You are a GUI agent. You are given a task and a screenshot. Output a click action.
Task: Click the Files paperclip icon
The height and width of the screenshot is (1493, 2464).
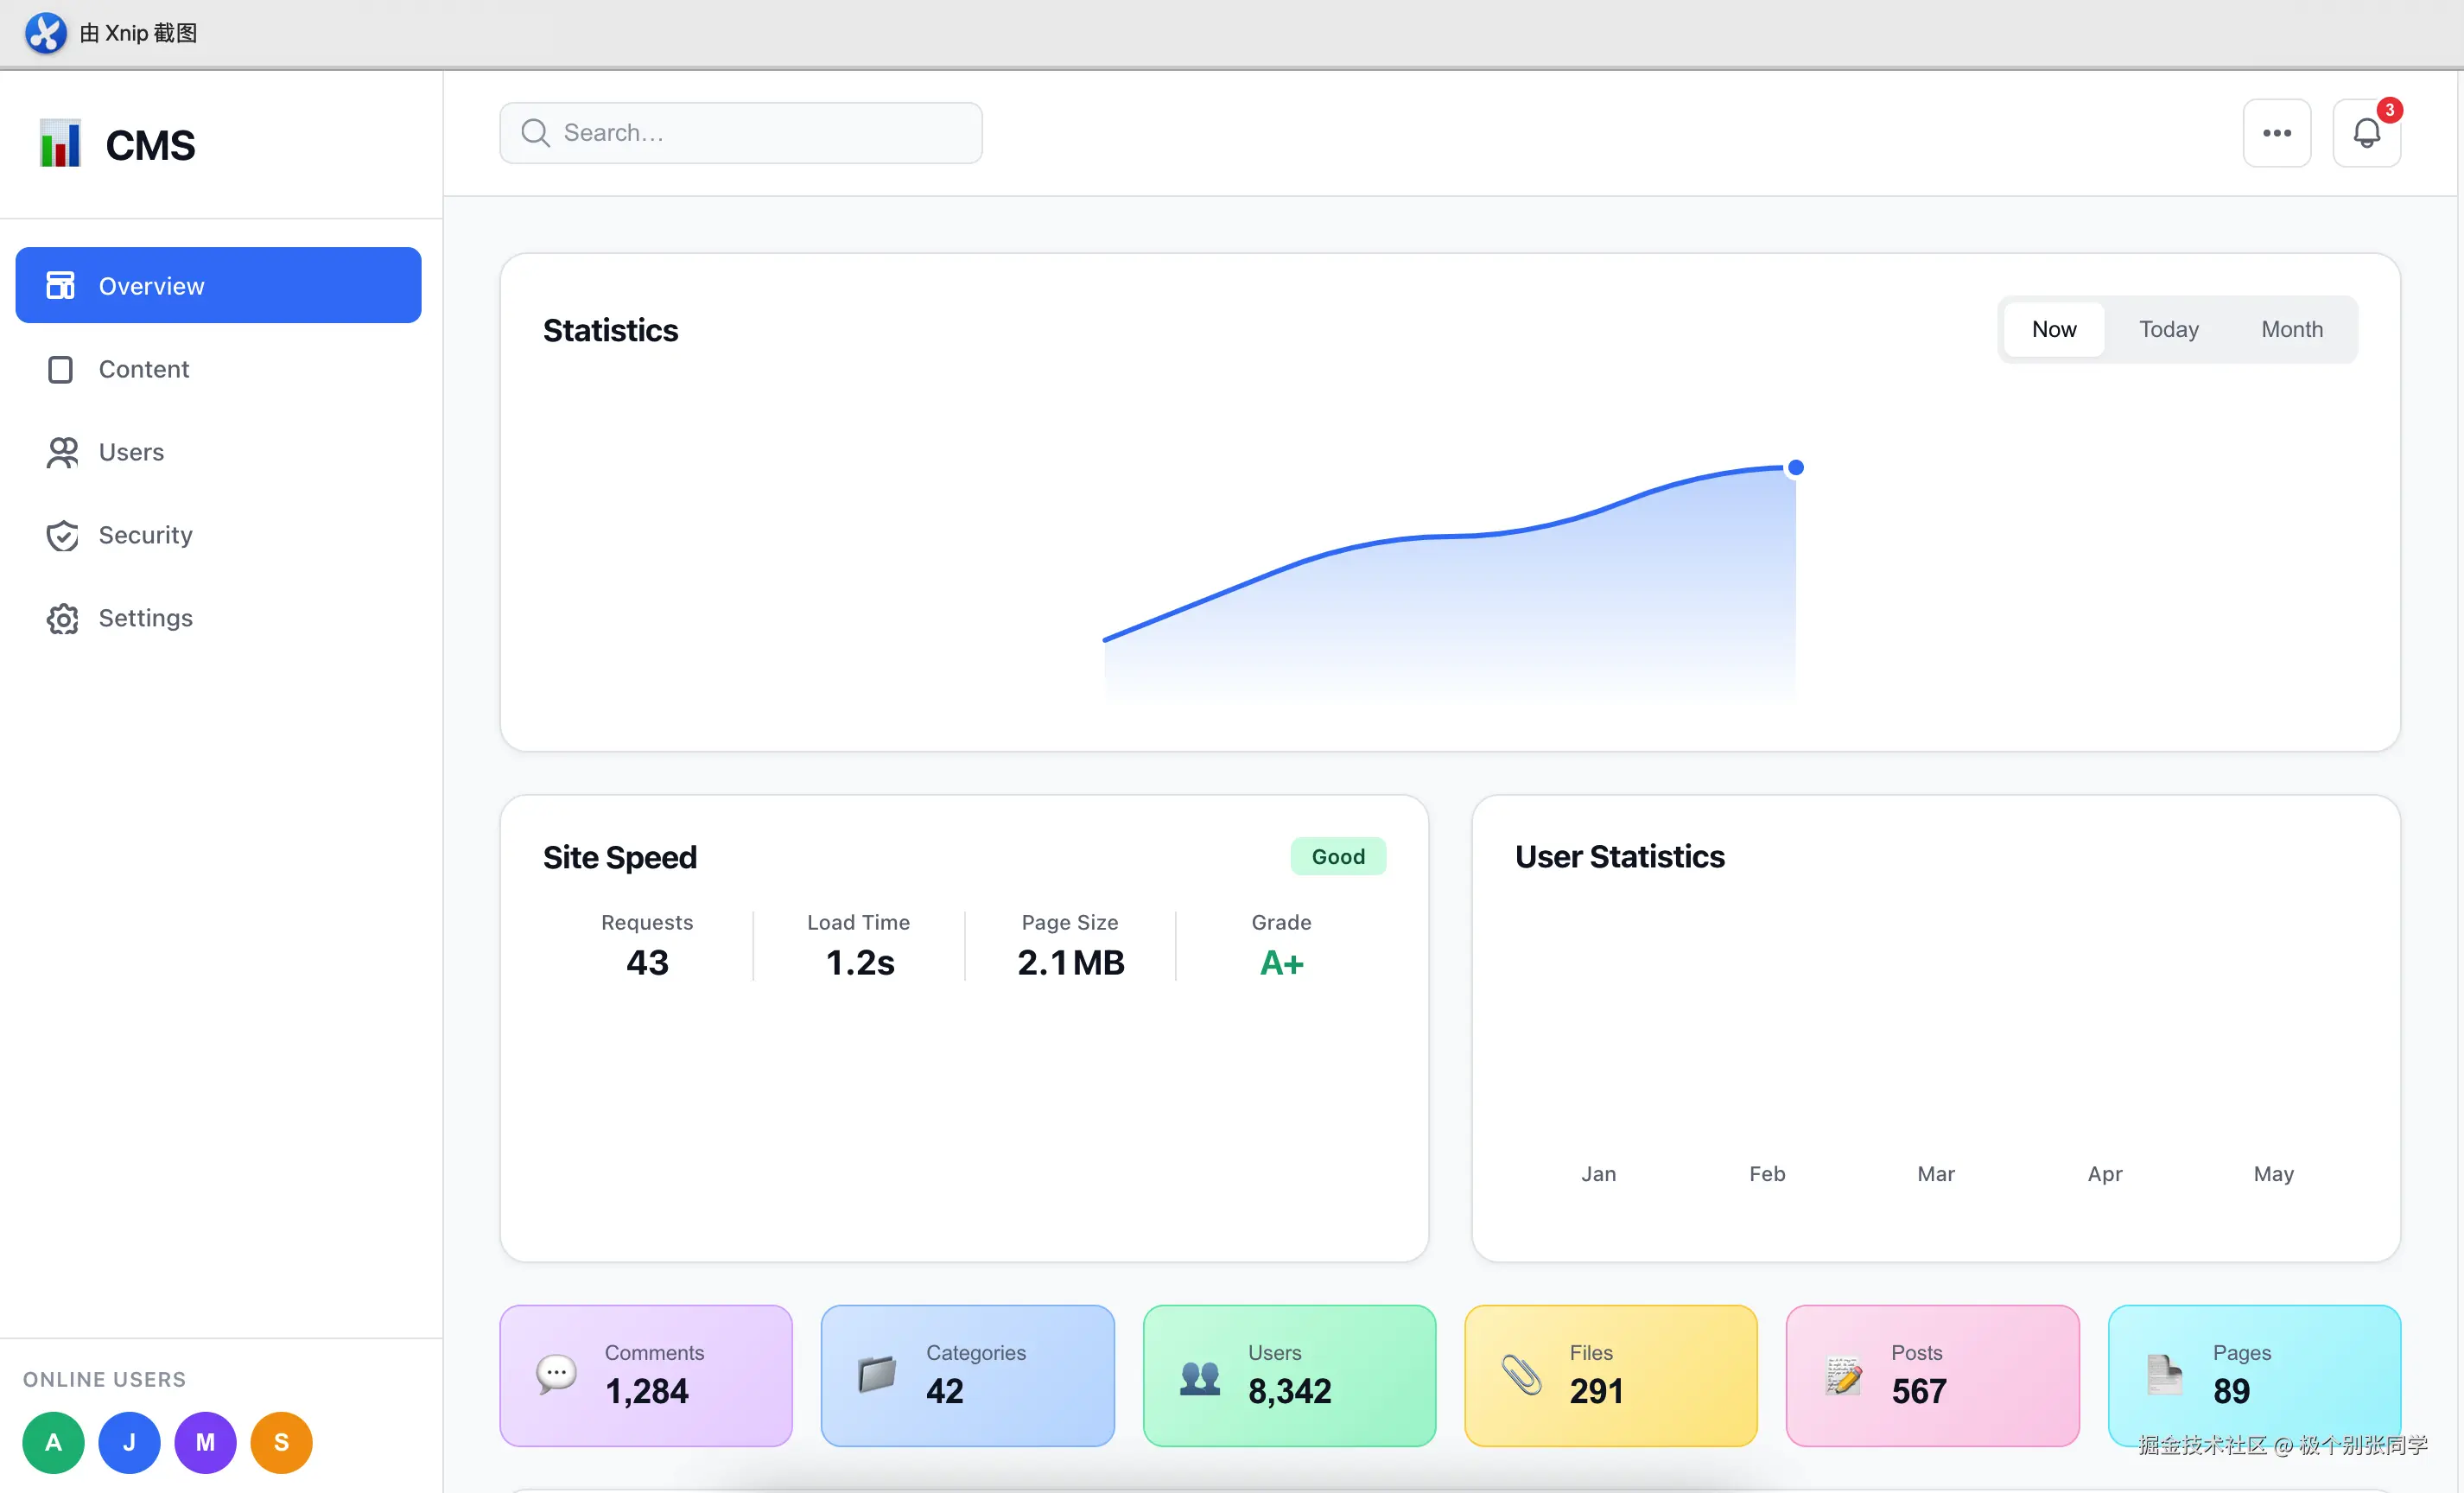[1521, 1375]
